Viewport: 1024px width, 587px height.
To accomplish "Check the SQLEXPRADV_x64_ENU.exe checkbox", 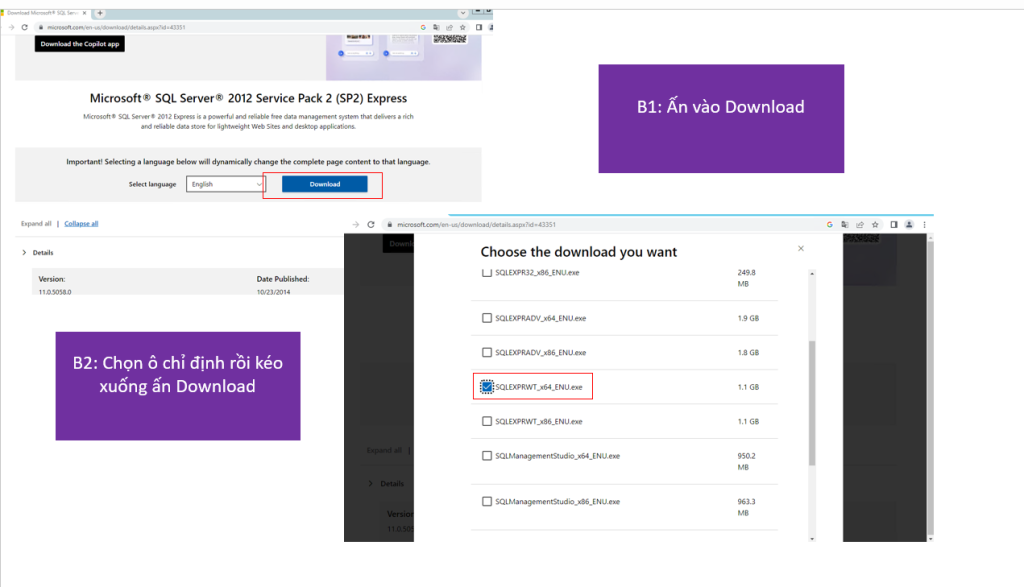I will (x=487, y=318).
